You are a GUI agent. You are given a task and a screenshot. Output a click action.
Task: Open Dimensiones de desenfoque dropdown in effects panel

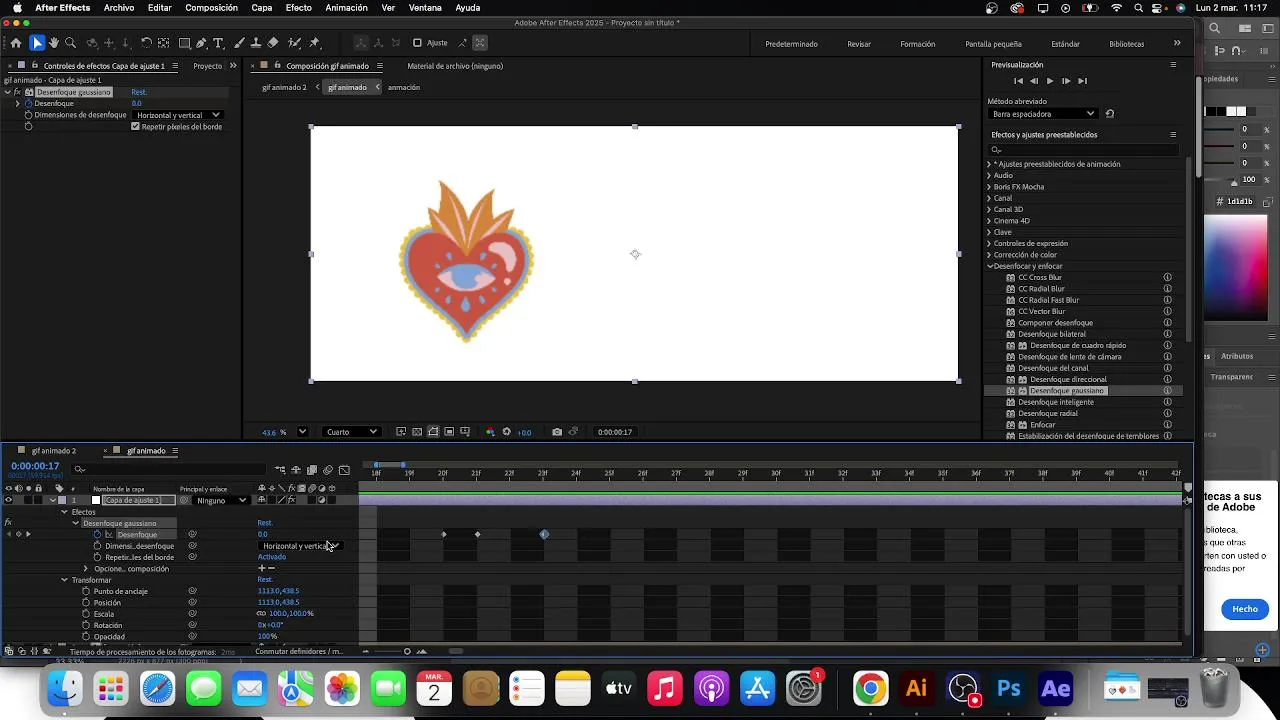(178, 115)
